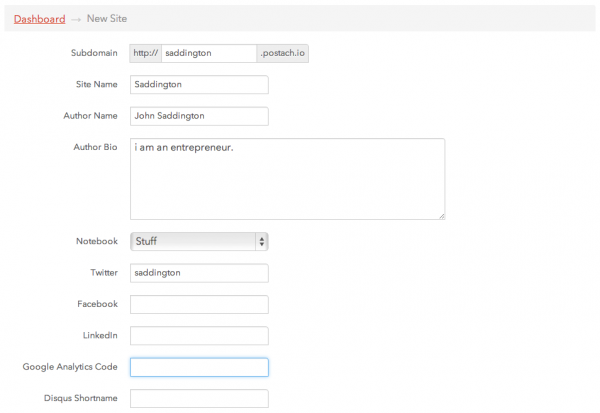Click the Subdomain label

[94, 53]
